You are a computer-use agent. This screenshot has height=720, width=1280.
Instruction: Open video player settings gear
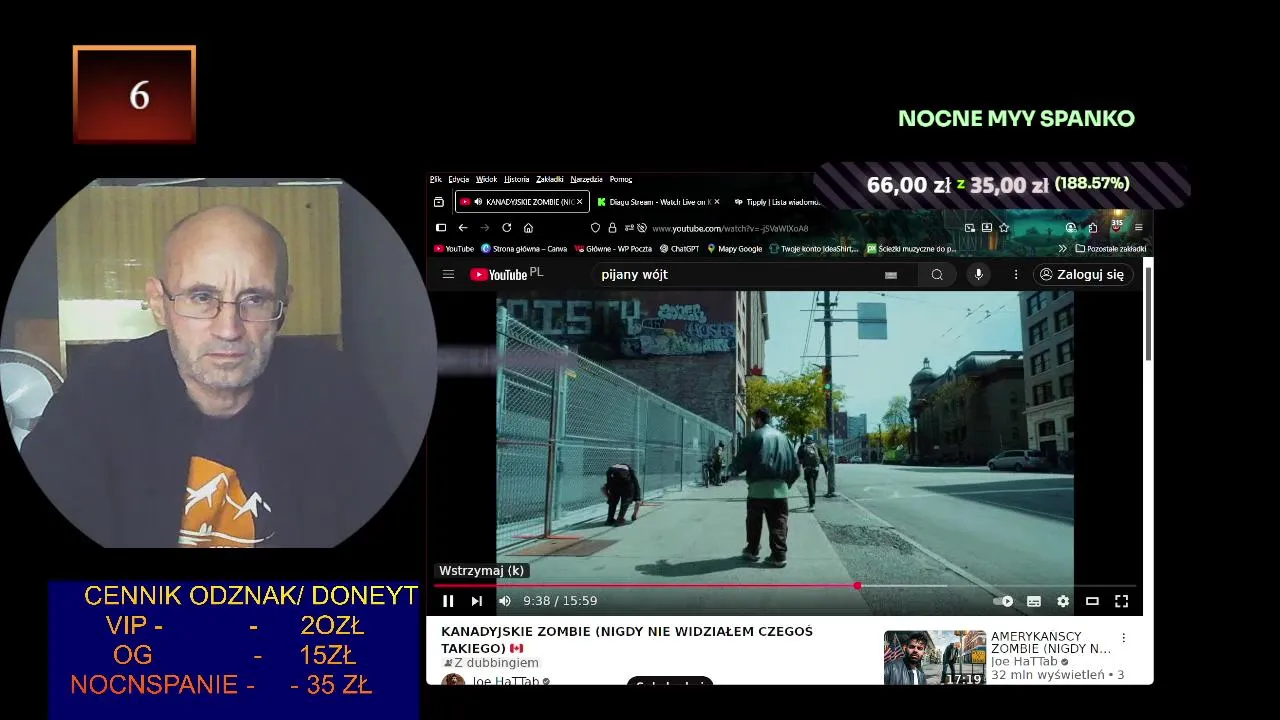pyautogui.click(x=1063, y=601)
